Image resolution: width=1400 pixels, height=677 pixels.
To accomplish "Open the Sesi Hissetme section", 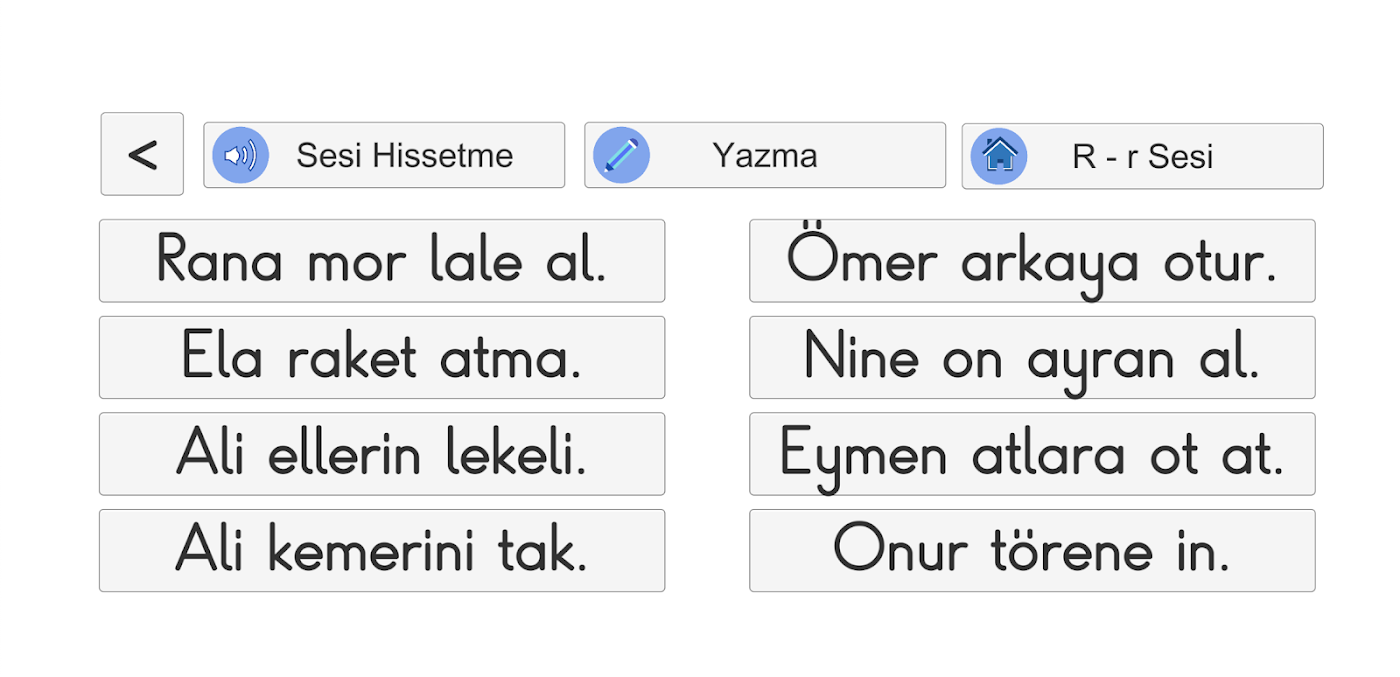I will click(x=404, y=155).
